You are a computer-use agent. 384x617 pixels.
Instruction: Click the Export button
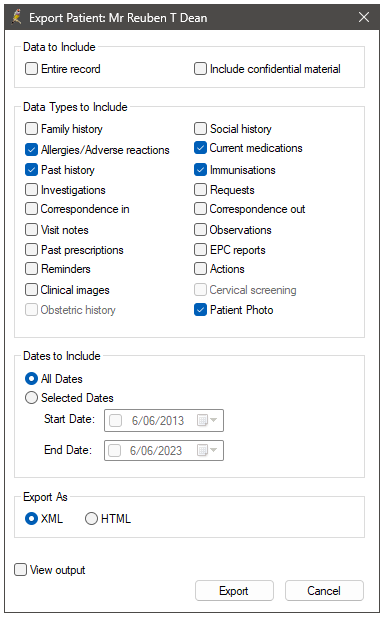point(234,590)
